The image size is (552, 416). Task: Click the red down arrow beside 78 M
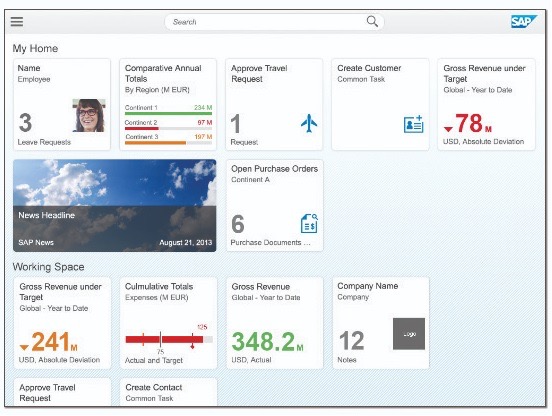(x=448, y=129)
